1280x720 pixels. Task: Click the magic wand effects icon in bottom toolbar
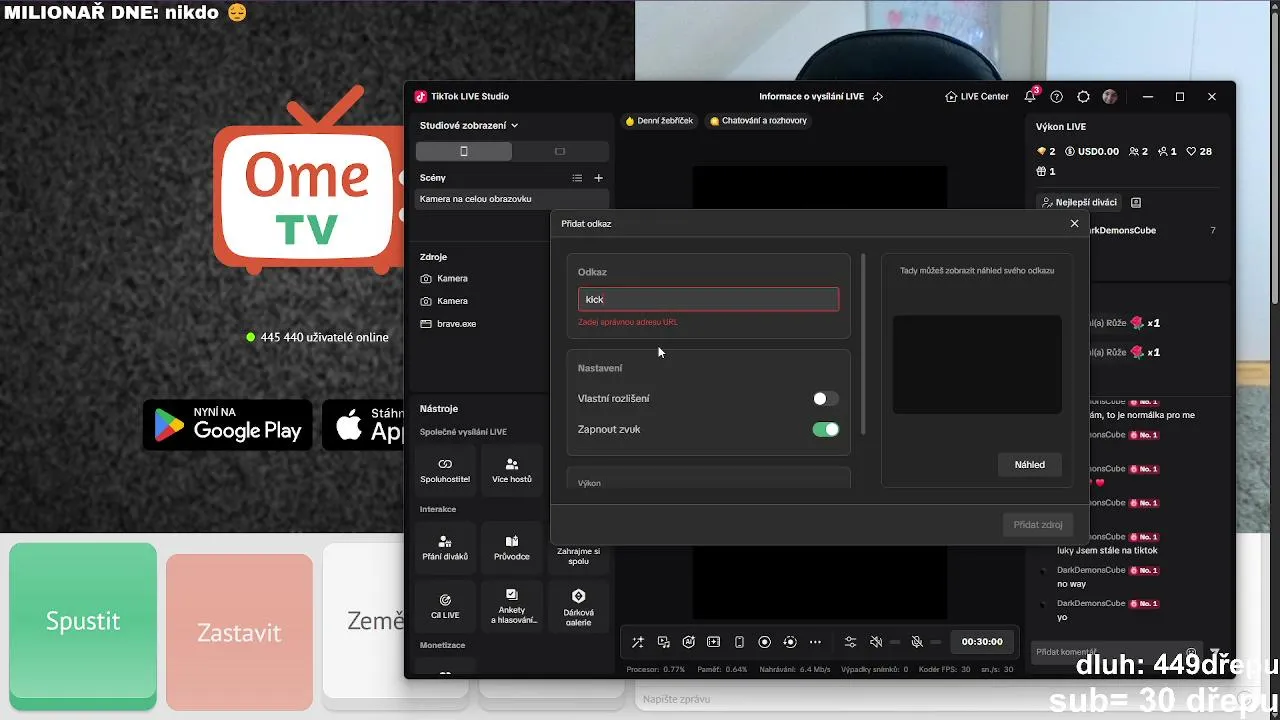point(637,642)
